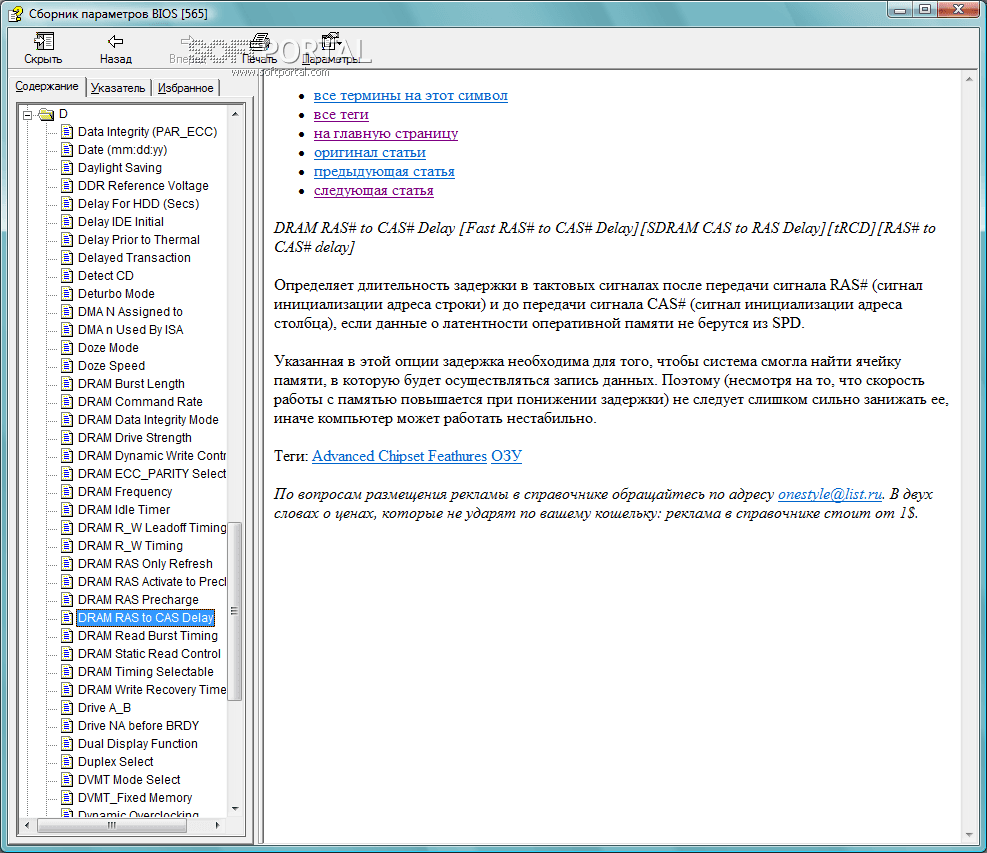Open DRAM Read Burst Timing topic
The width and height of the screenshot is (987, 853).
148,636
